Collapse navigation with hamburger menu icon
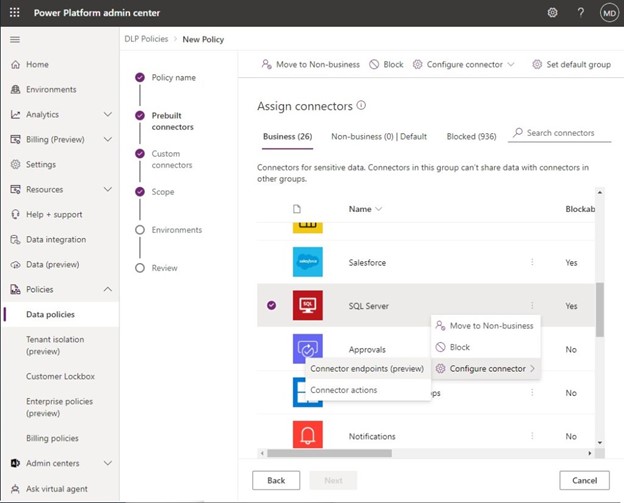 tap(15, 39)
